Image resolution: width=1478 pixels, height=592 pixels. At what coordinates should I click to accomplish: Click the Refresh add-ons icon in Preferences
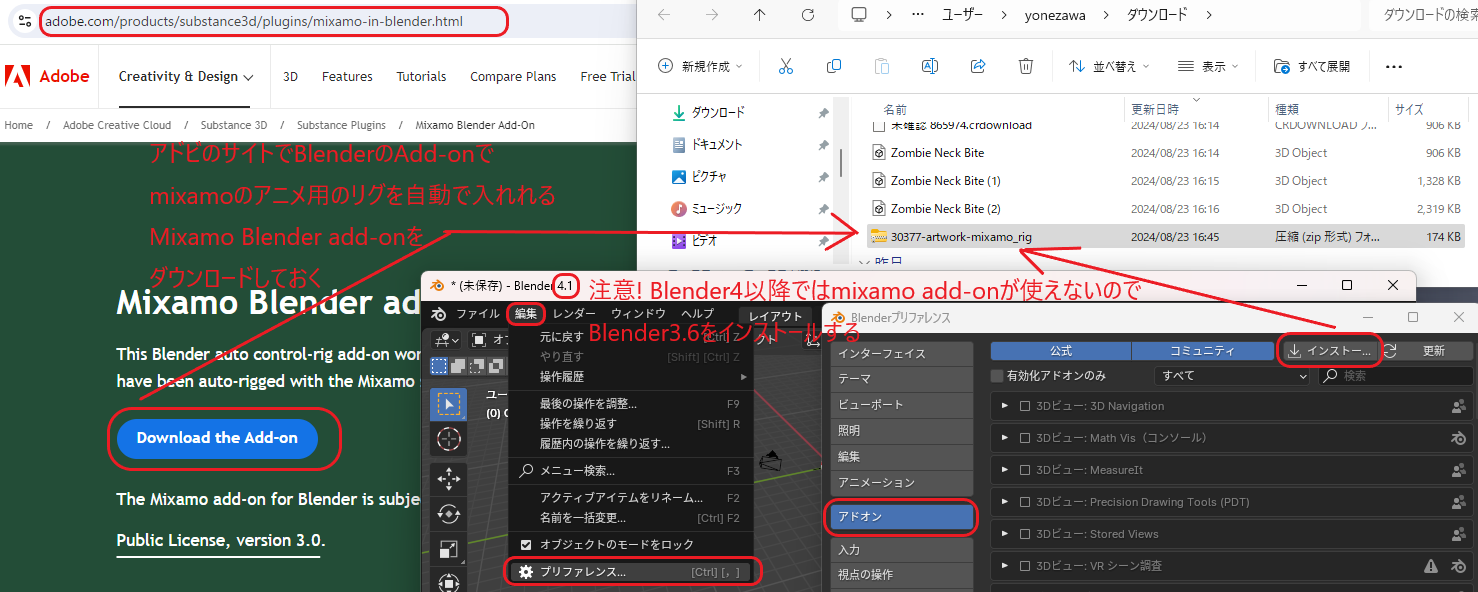pos(1389,351)
